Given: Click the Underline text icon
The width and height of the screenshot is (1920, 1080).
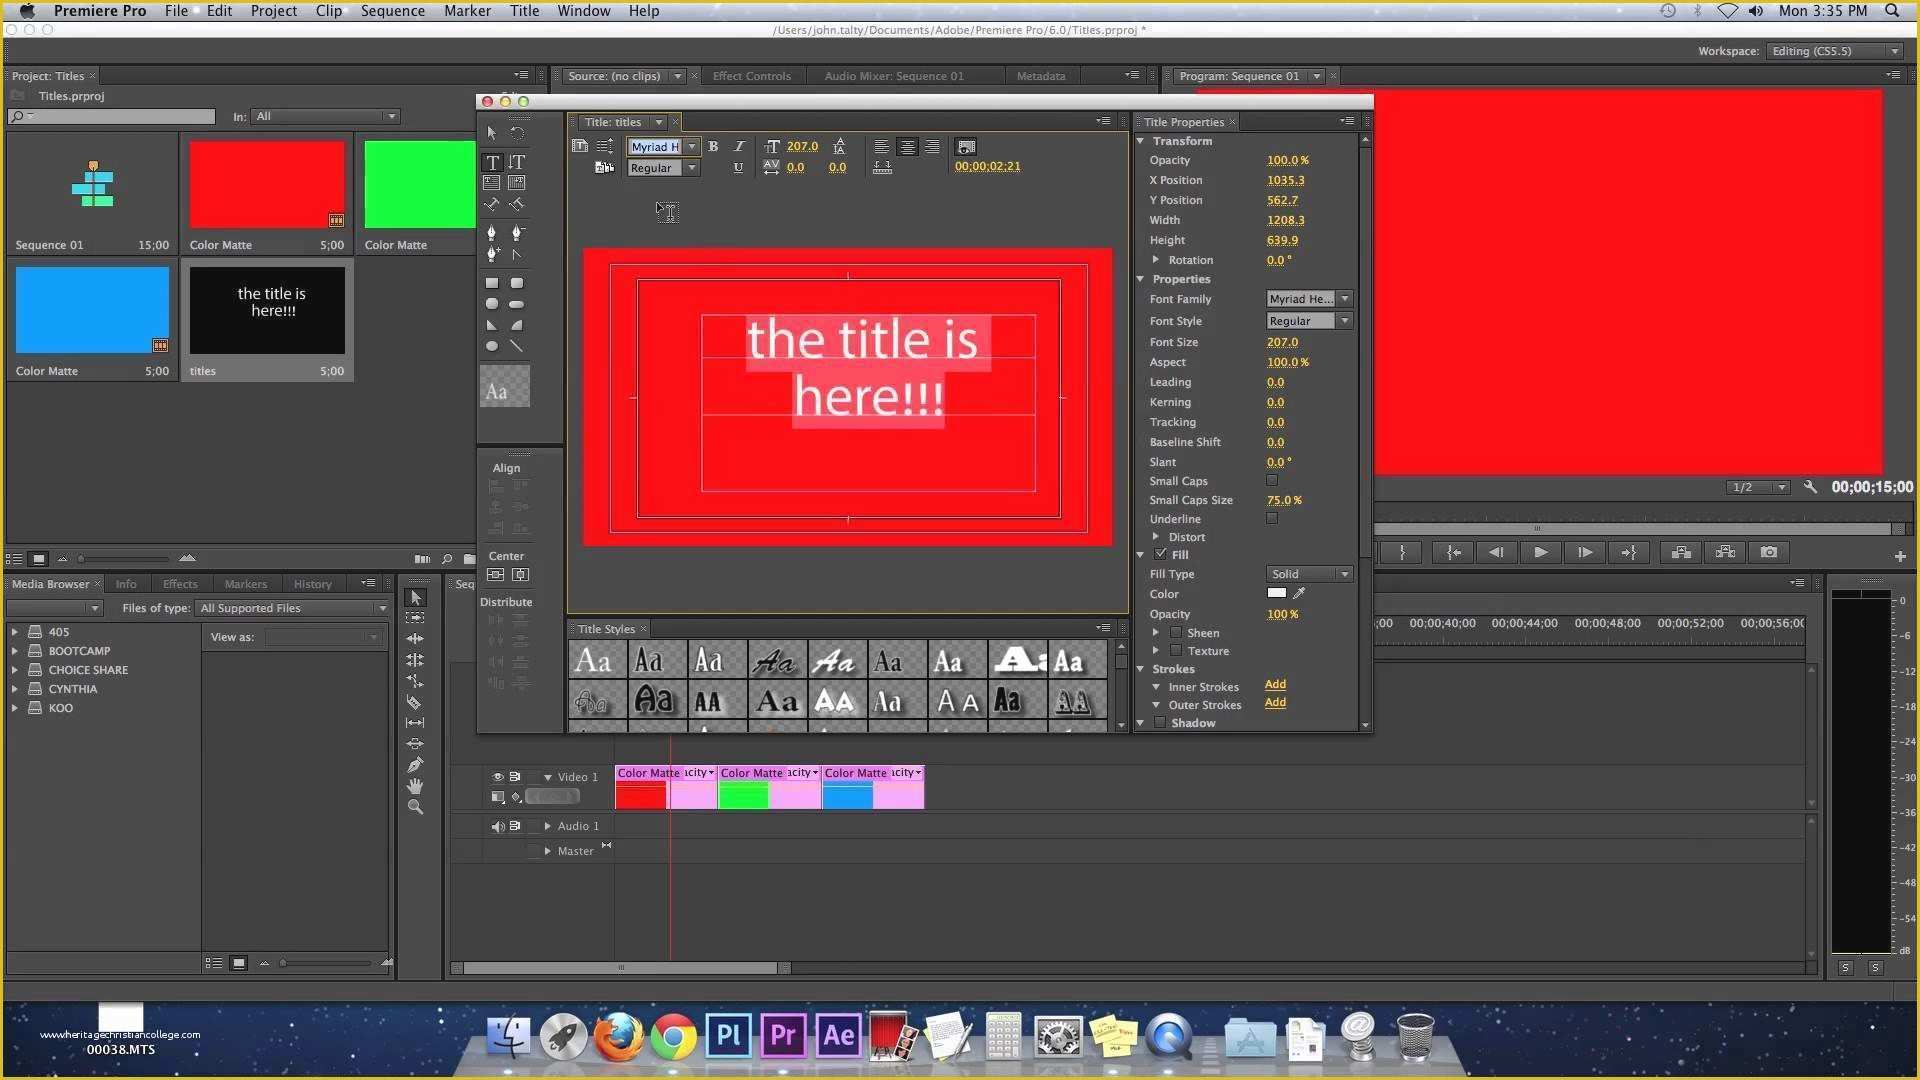Looking at the screenshot, I should [x=737, y=167].
